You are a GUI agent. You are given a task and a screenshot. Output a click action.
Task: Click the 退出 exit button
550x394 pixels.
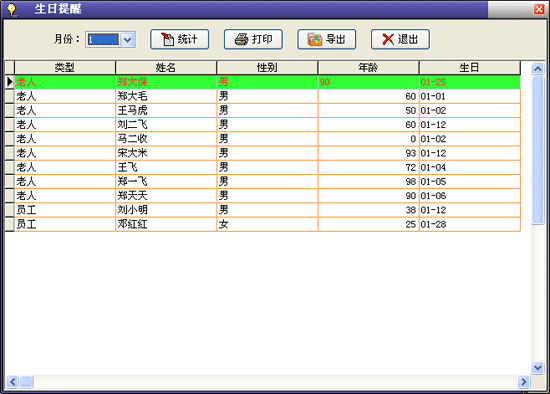pyautogui.click(x=400, y=39)
